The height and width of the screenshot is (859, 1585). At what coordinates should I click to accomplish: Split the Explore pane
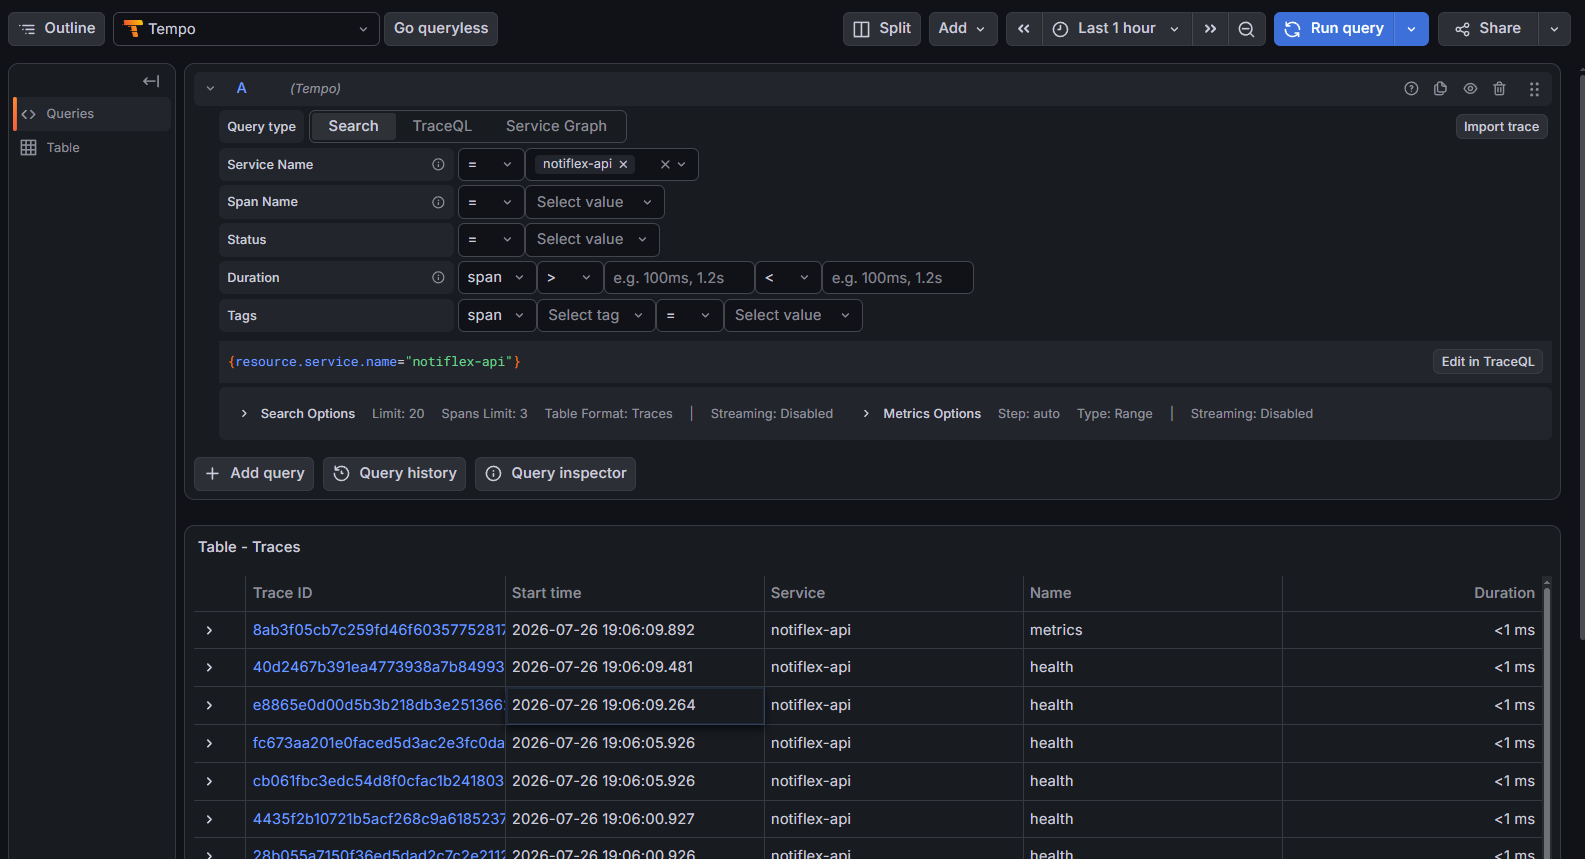882,29
